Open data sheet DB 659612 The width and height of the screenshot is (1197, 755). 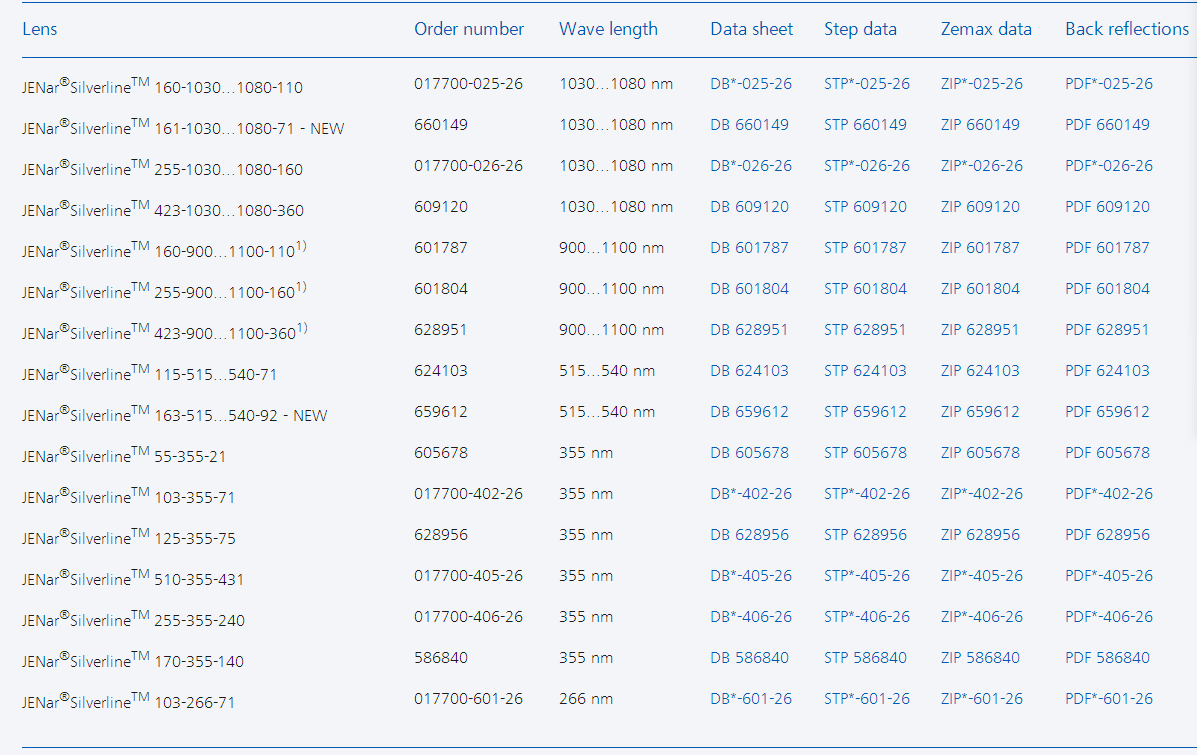pos(749,412)
